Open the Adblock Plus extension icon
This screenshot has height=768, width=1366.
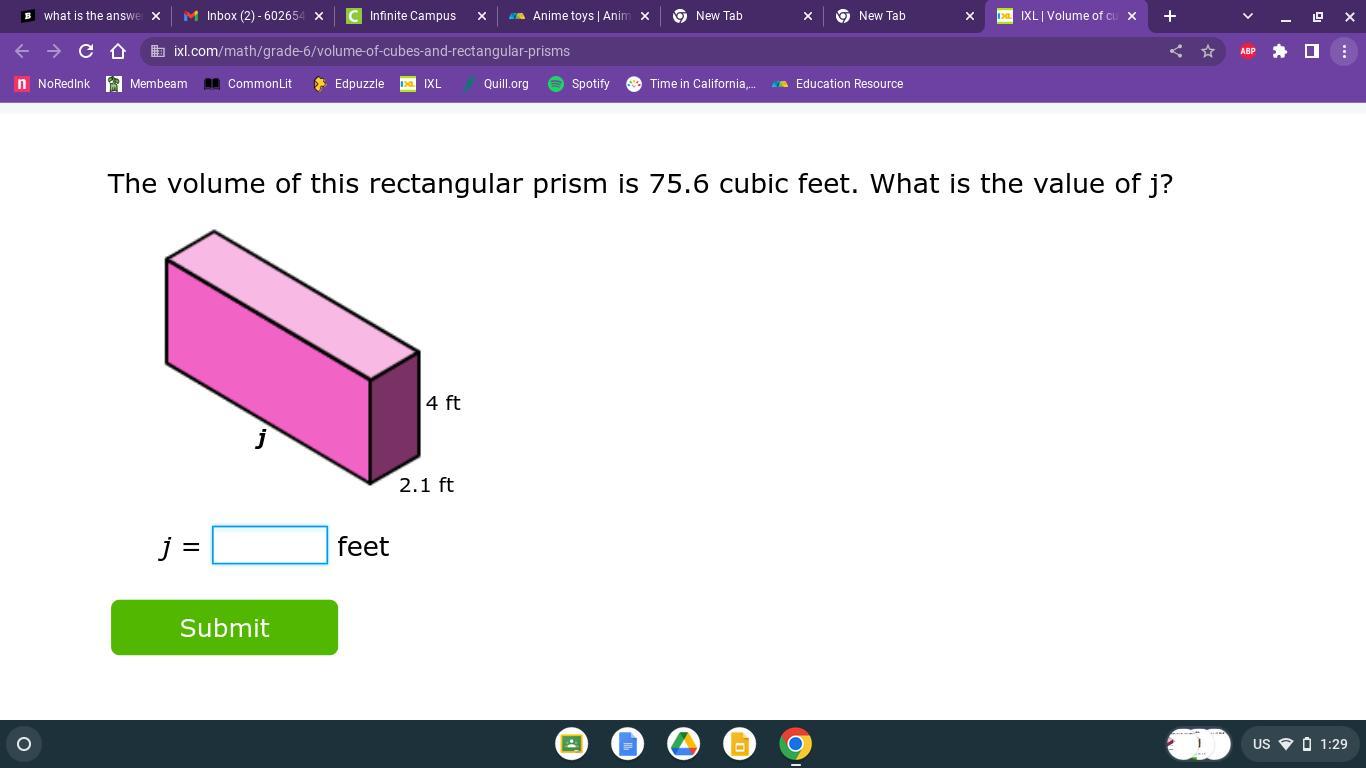pos(1248,51)
